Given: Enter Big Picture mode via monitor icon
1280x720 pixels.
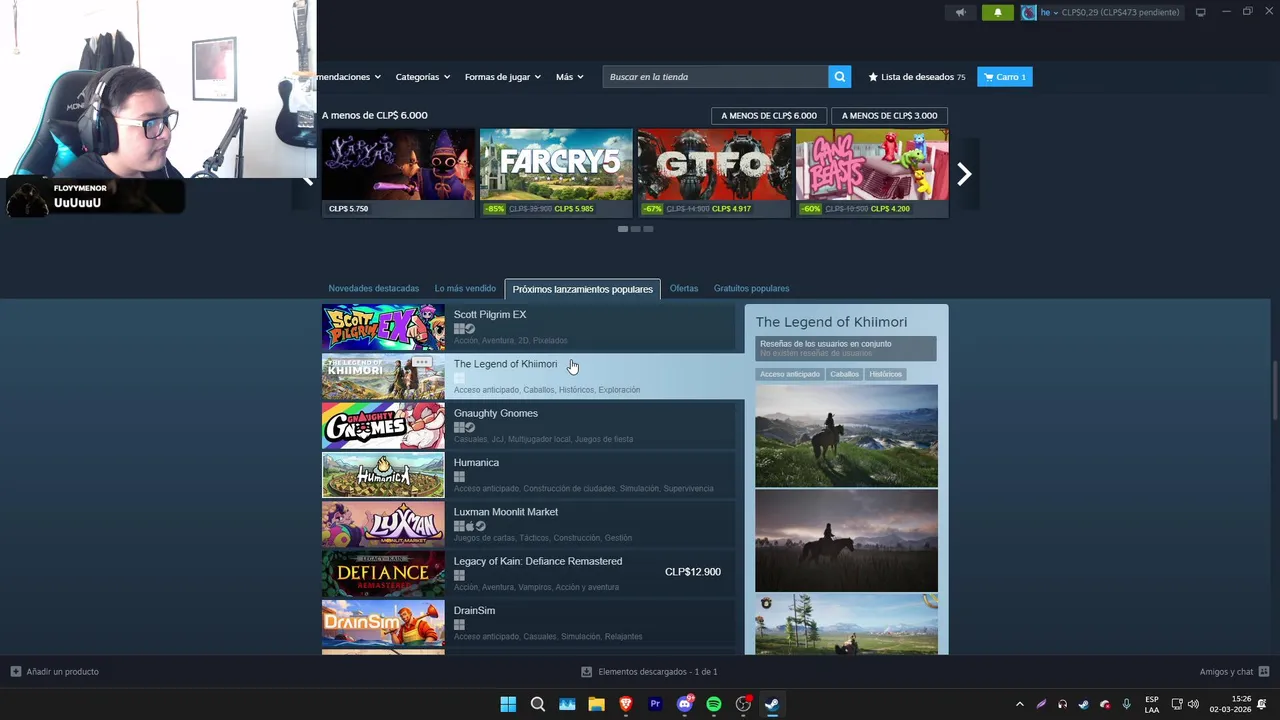Looking at the screenshot, I should tap(1200, 12).
